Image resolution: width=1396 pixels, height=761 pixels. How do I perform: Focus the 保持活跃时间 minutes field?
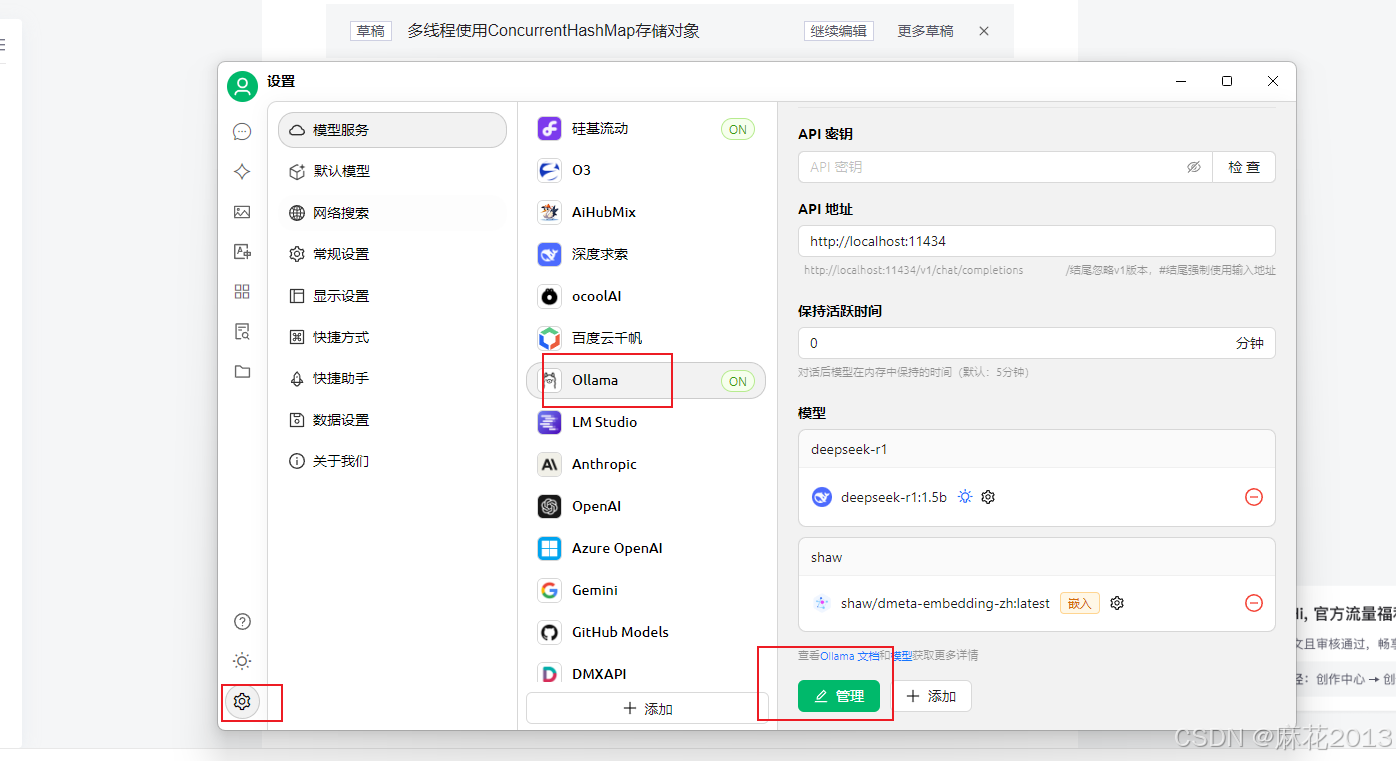(1037, 343)
